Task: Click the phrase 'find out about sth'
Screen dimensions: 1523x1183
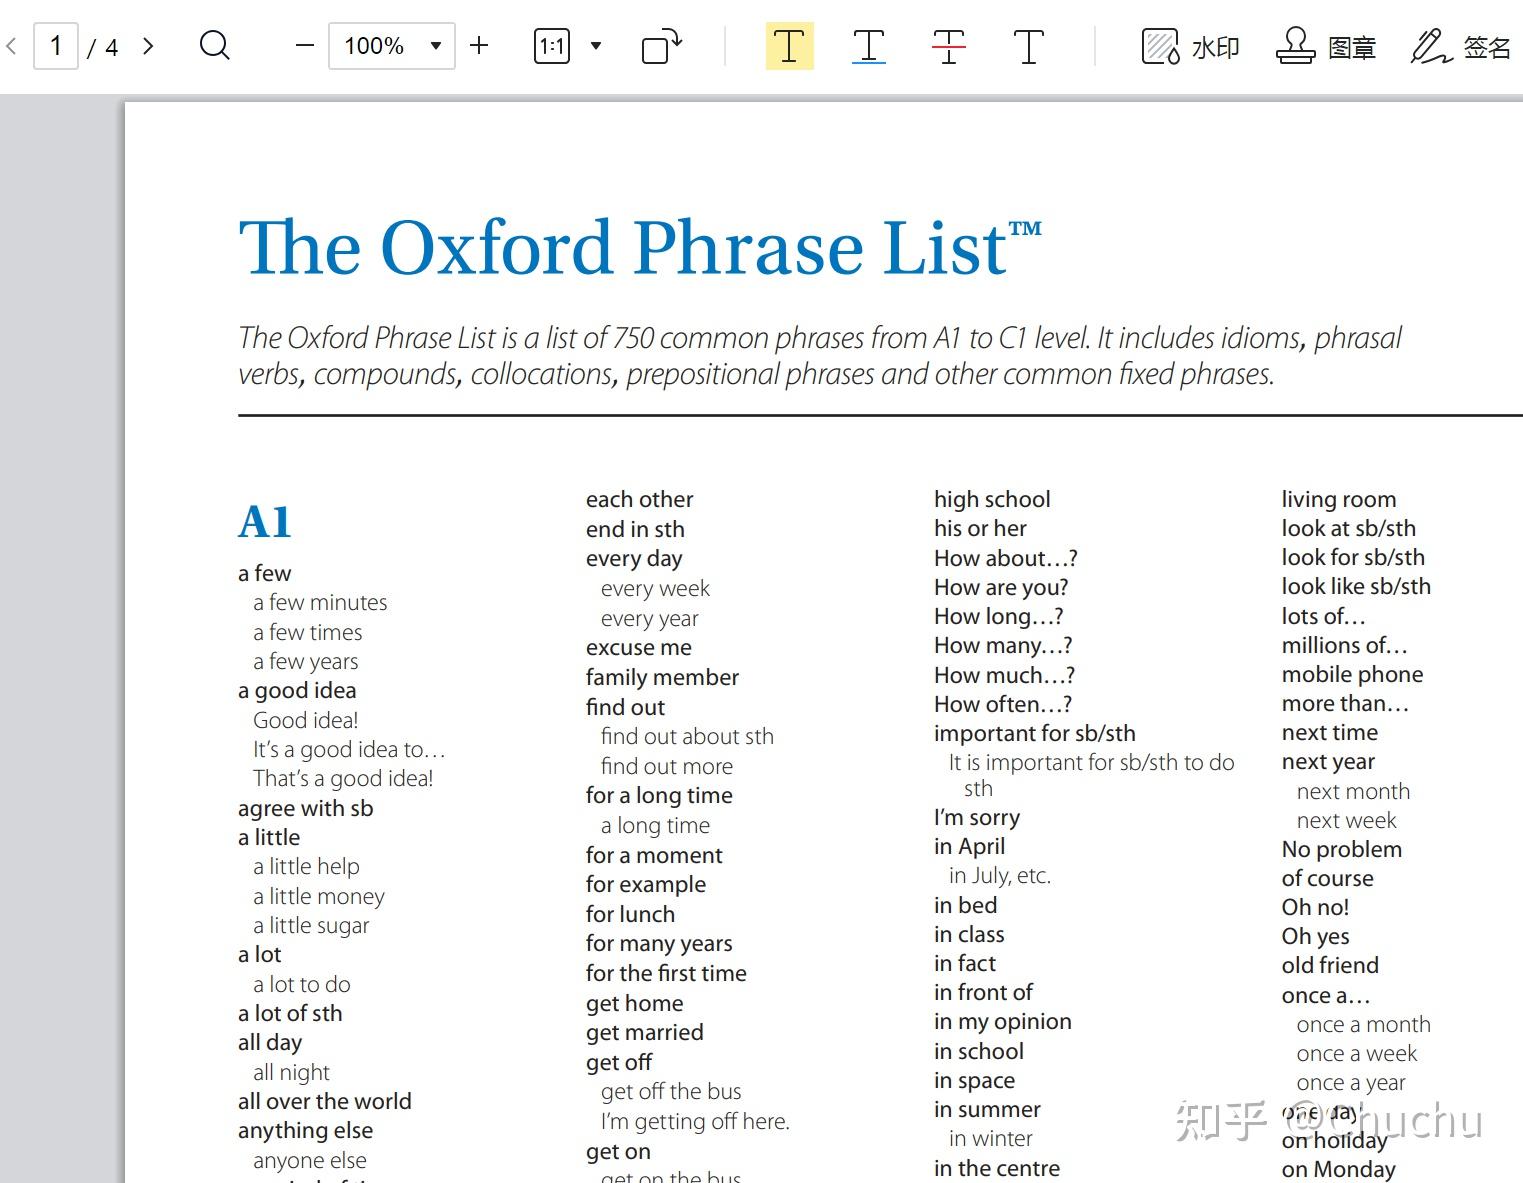Action: 687,737
